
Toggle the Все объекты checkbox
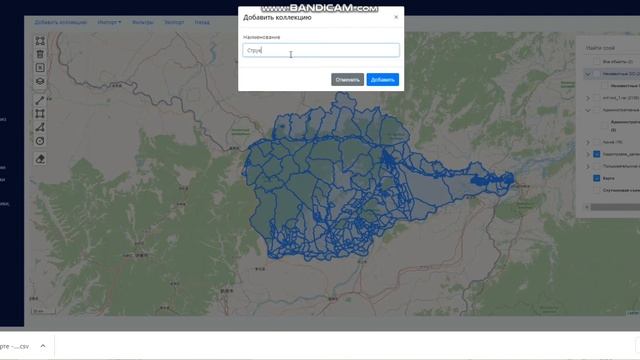(x=597, y=61)
